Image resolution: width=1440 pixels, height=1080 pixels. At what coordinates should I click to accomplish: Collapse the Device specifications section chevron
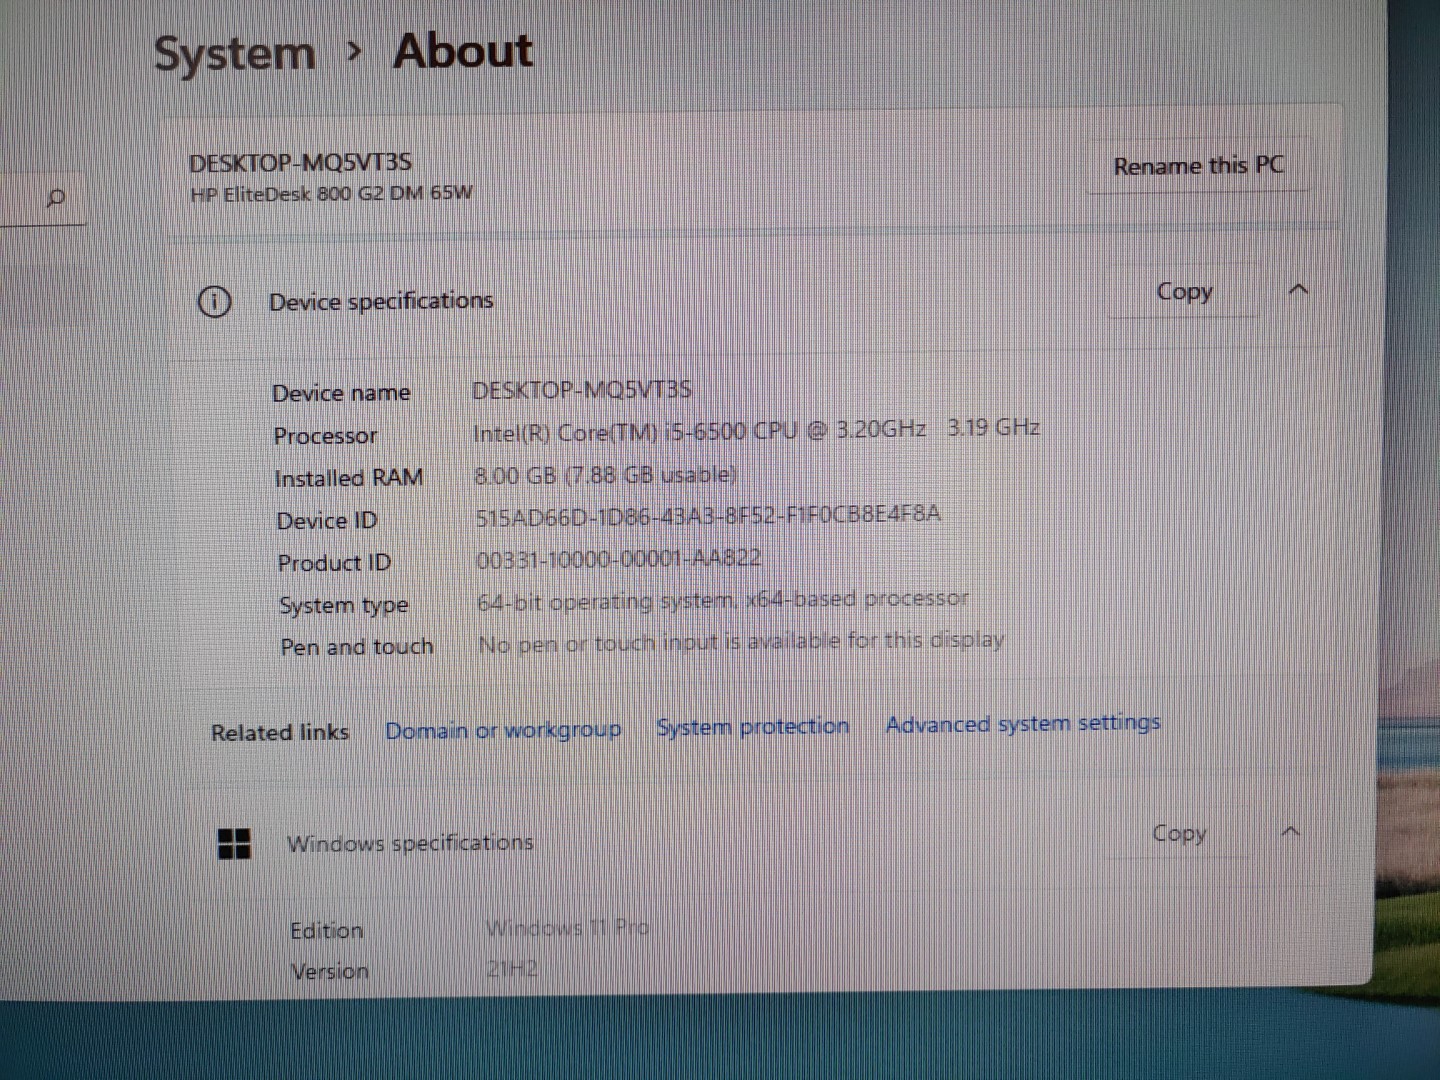pos(1298,290)
